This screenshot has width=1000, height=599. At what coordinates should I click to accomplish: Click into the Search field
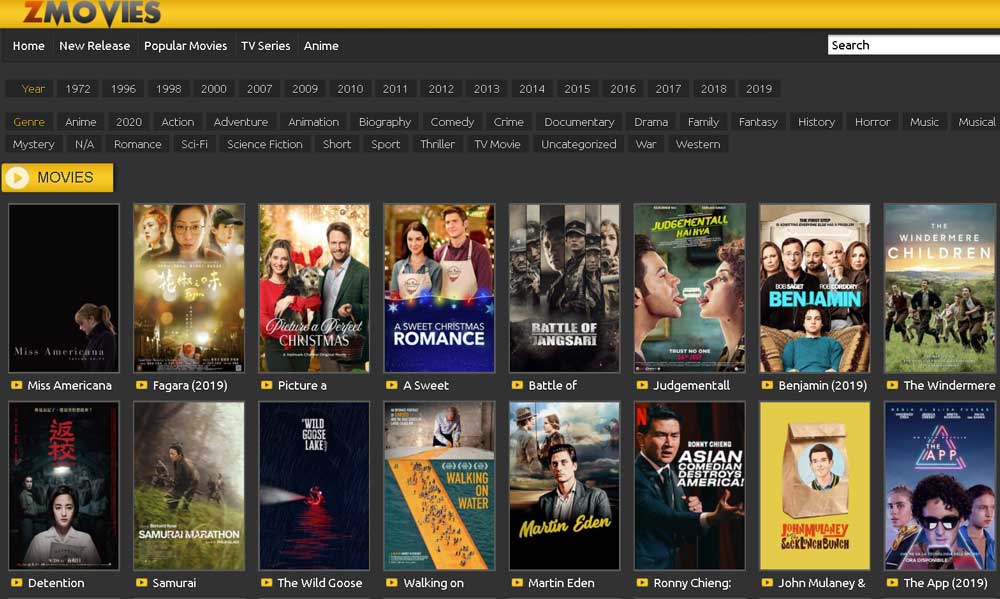[913, 45]
